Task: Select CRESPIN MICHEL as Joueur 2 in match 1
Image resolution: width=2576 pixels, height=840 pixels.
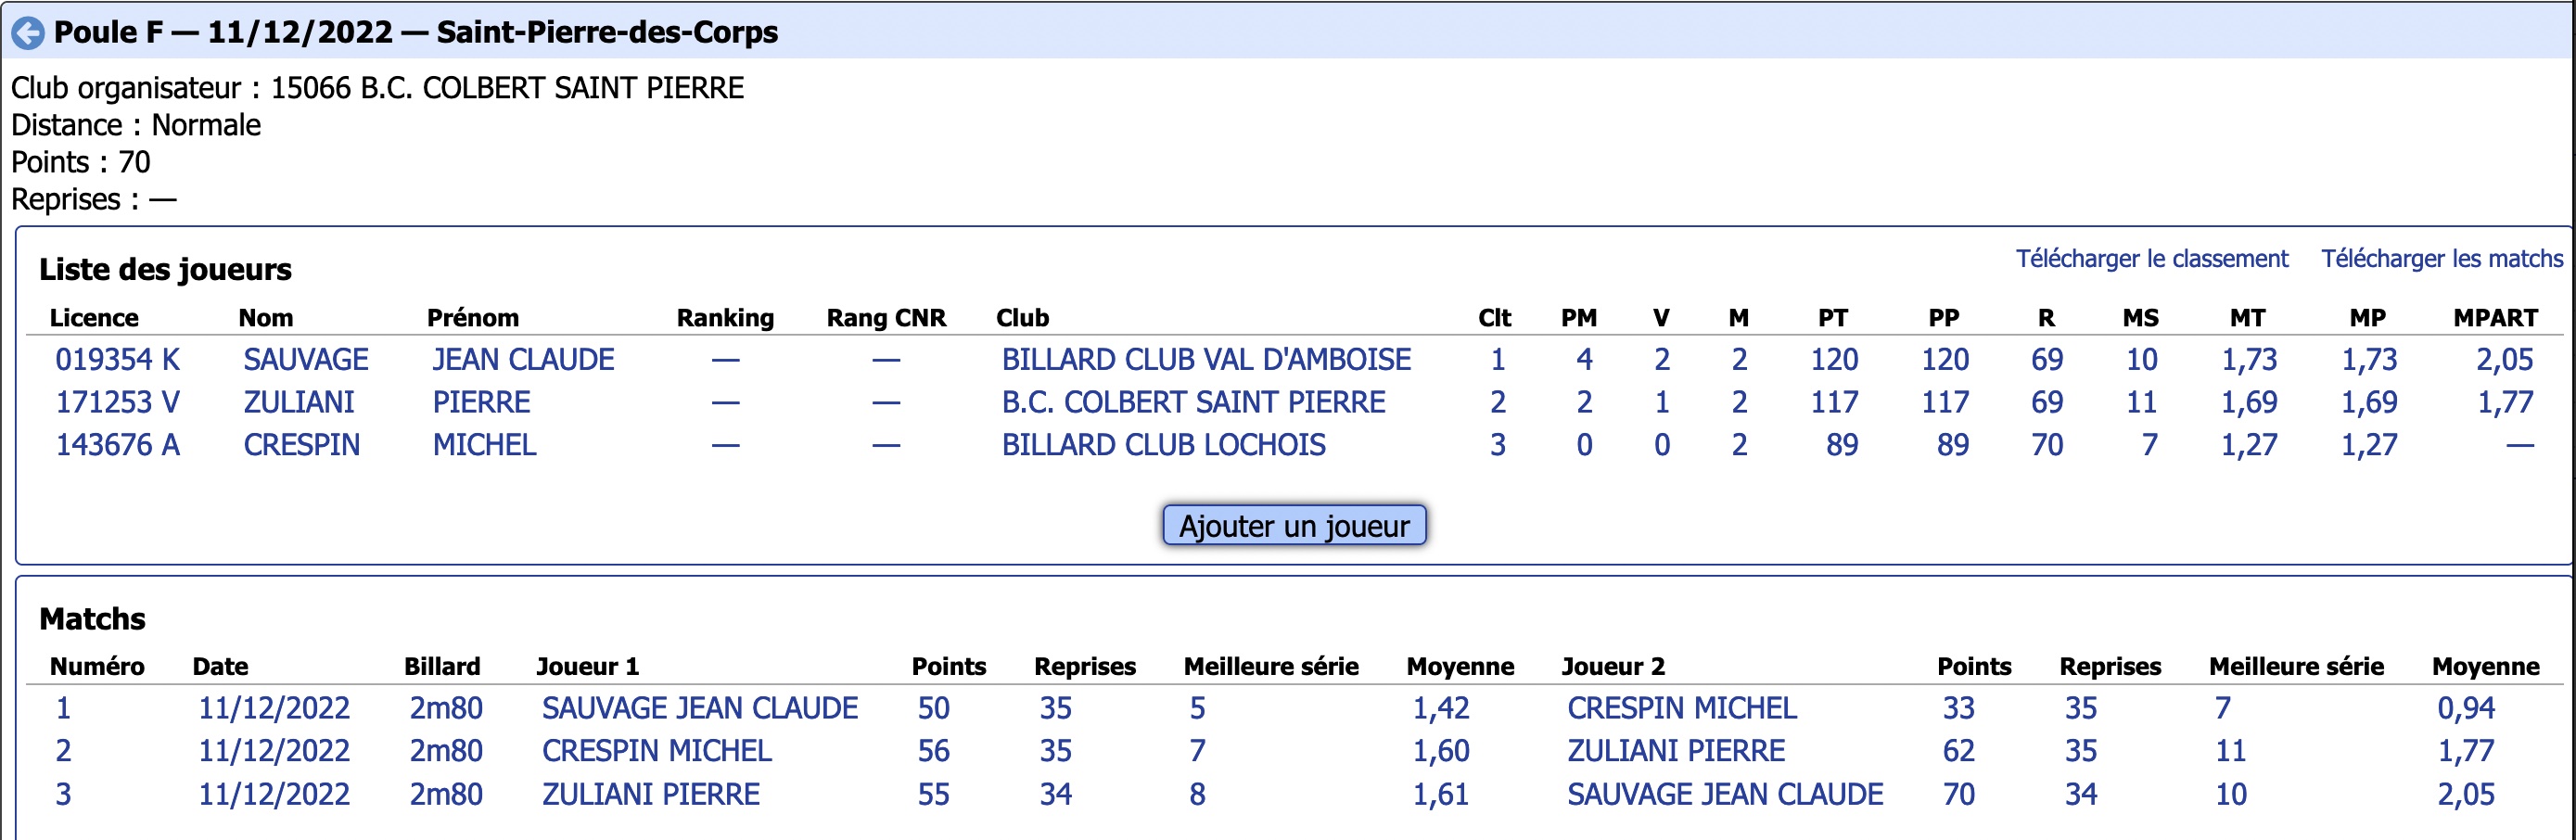Action: (1681, 708)
